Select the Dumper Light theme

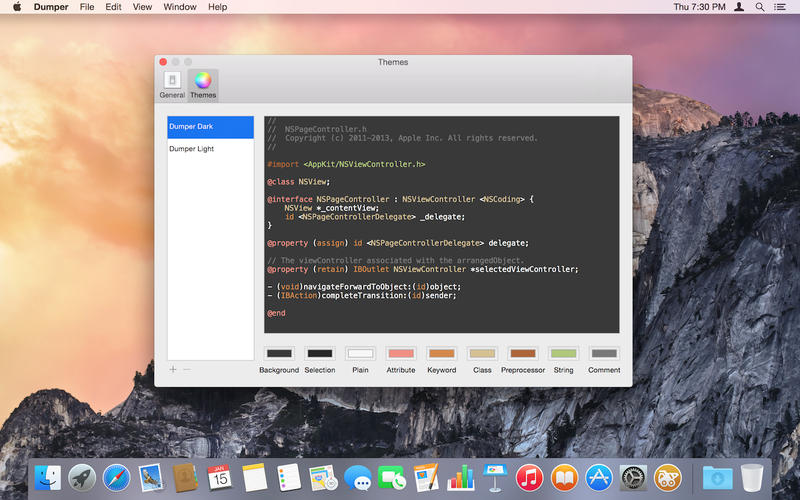[x=210, y=149]
